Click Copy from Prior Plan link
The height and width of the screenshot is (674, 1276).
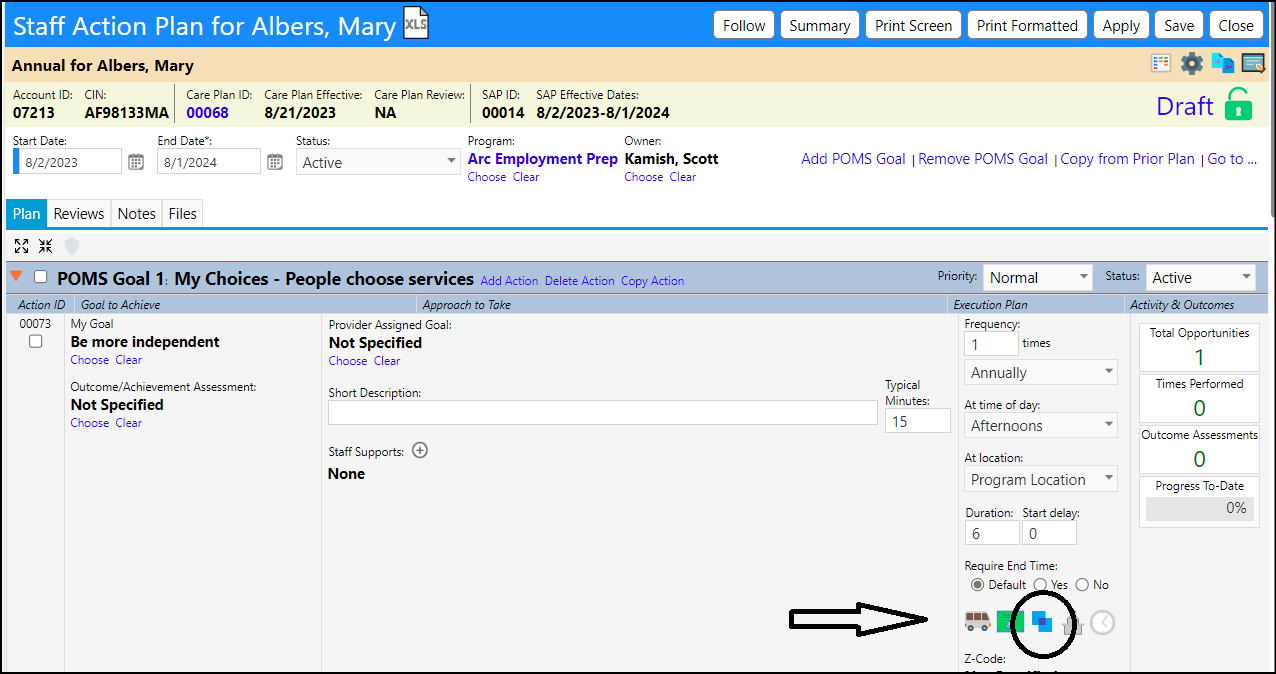(x=1127, y=159)
